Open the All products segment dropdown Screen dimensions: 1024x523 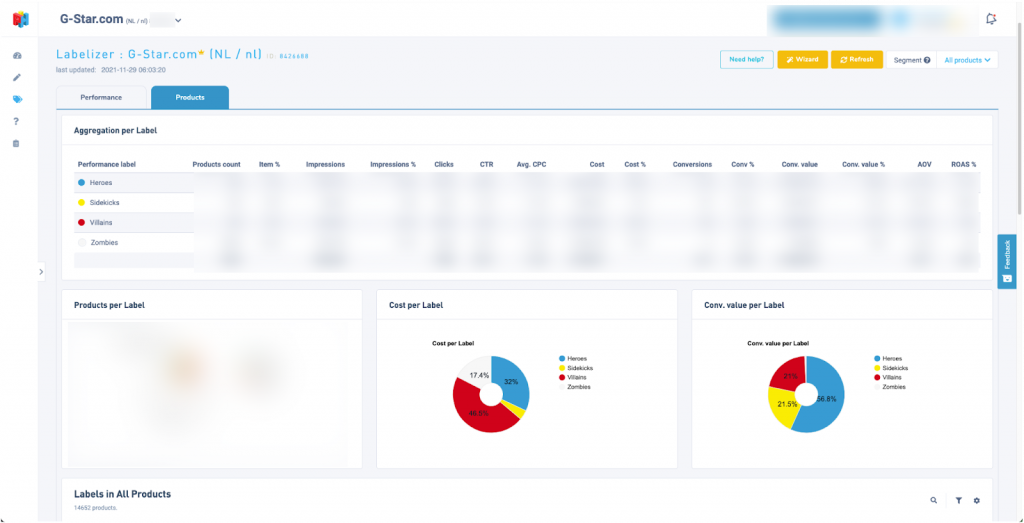pyautogui.click(x=967, y=60)
